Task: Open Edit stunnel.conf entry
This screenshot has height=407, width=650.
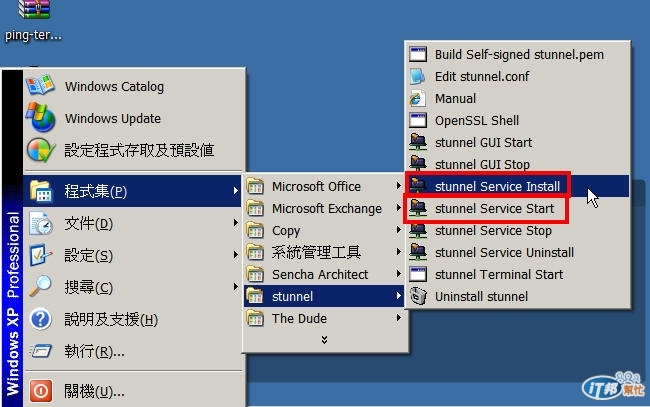Action: 517,76
